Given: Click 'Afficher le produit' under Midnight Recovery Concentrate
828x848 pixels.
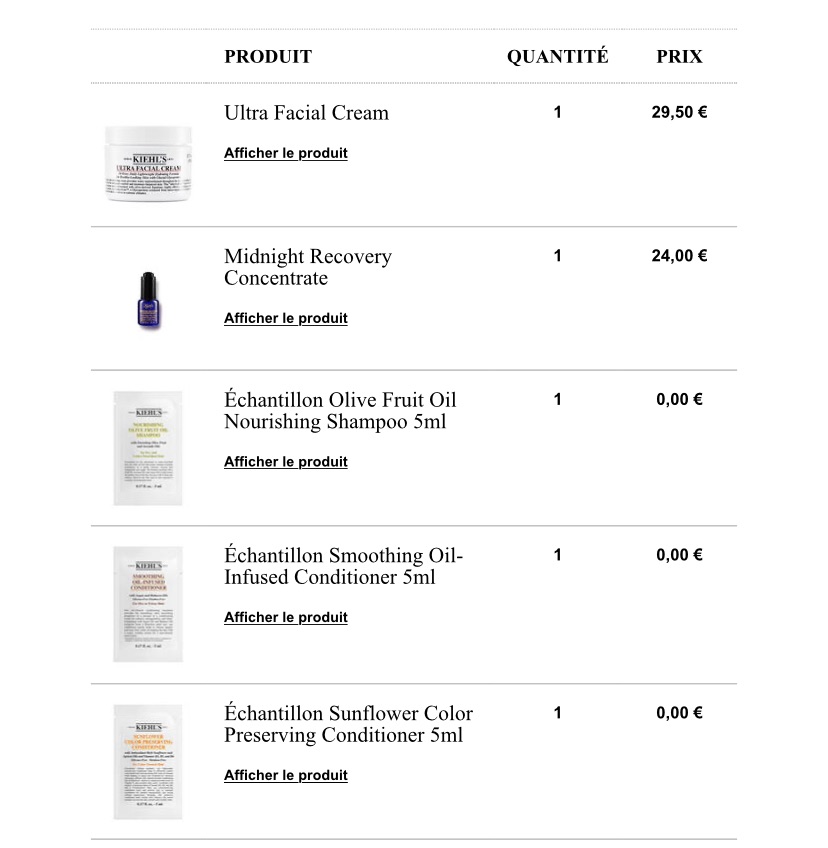Looking at the screenshot, I should pos(286,318).
